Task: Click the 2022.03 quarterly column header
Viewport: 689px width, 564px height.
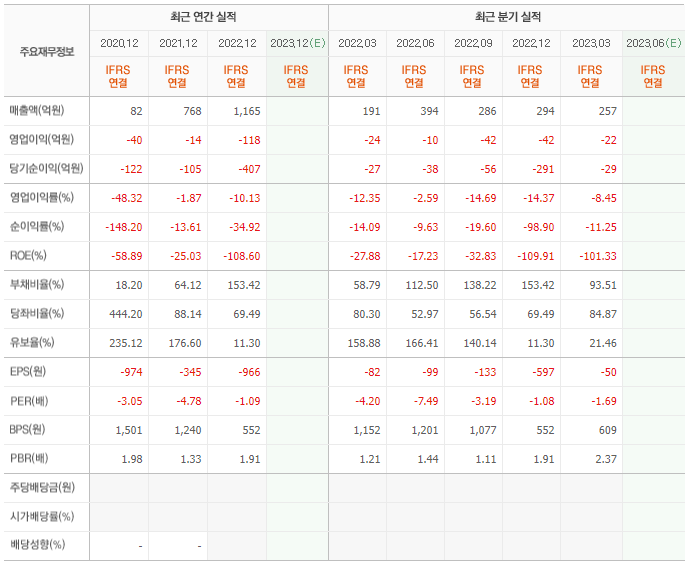Action: pyautogui.click(x=357, y=43)
